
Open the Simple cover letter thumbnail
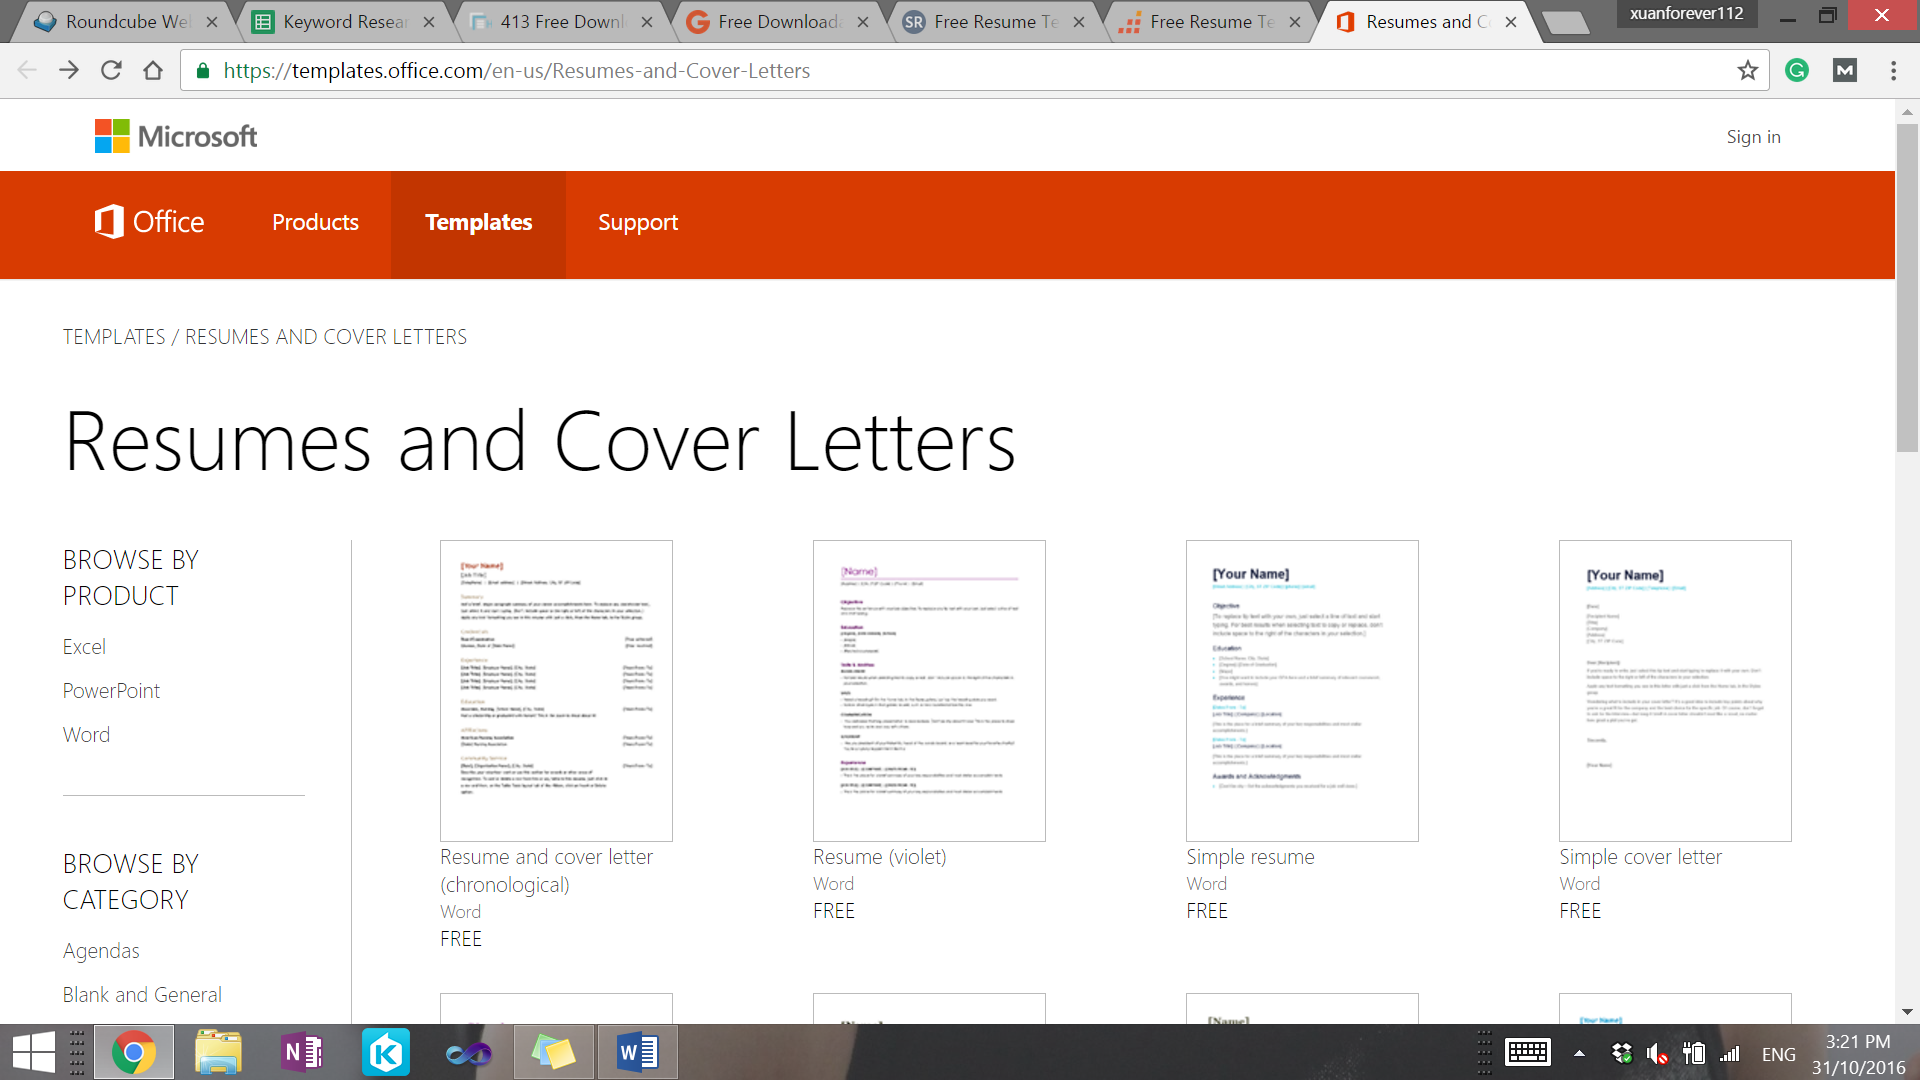pyautogui.click(x=1675, y=691)
